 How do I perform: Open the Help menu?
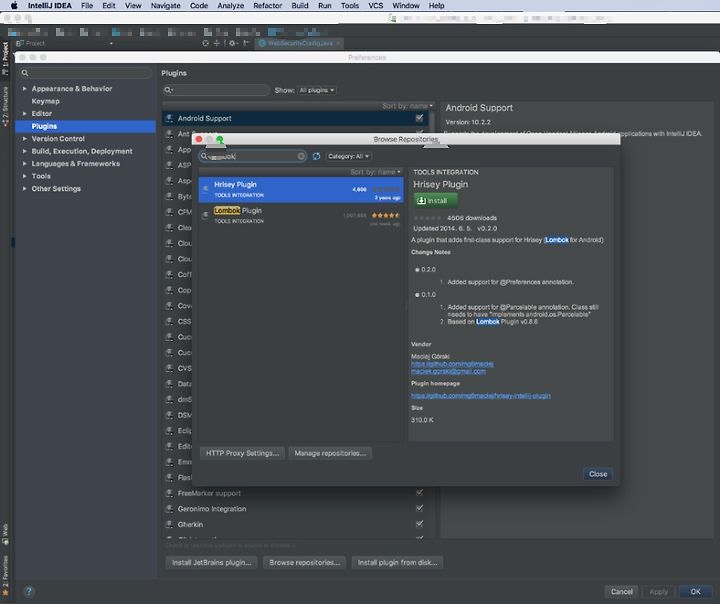click(437, 6)
